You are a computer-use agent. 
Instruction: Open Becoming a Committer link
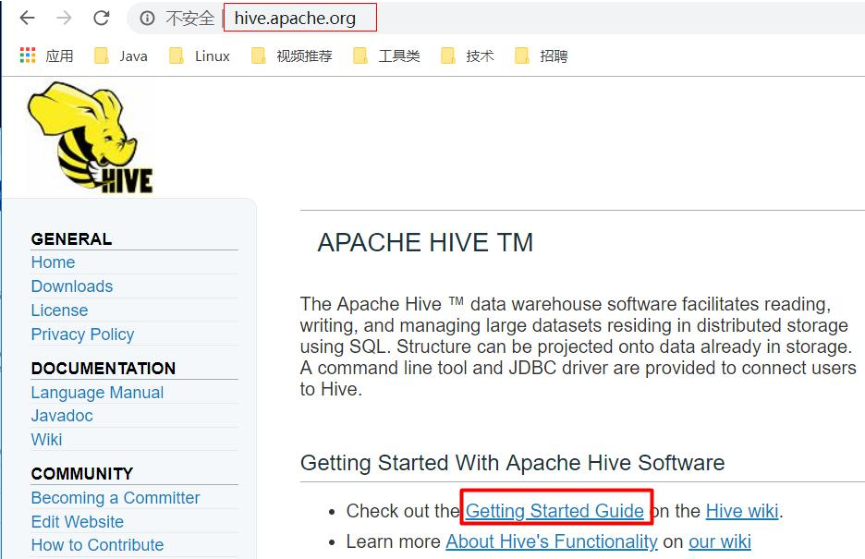(x=115, y=498)
